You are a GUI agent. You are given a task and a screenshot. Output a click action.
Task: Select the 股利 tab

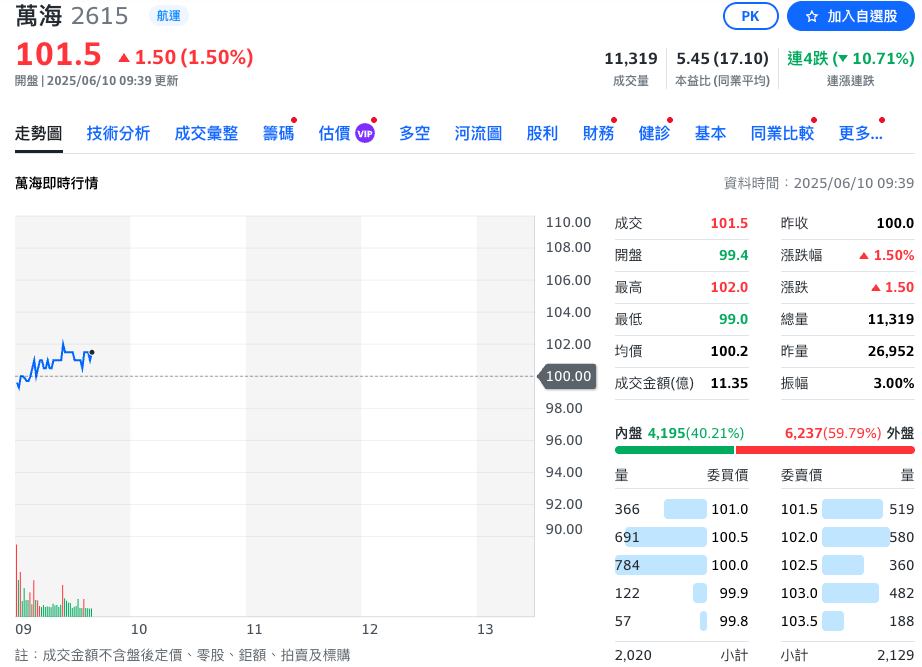[x=542, y=134]
